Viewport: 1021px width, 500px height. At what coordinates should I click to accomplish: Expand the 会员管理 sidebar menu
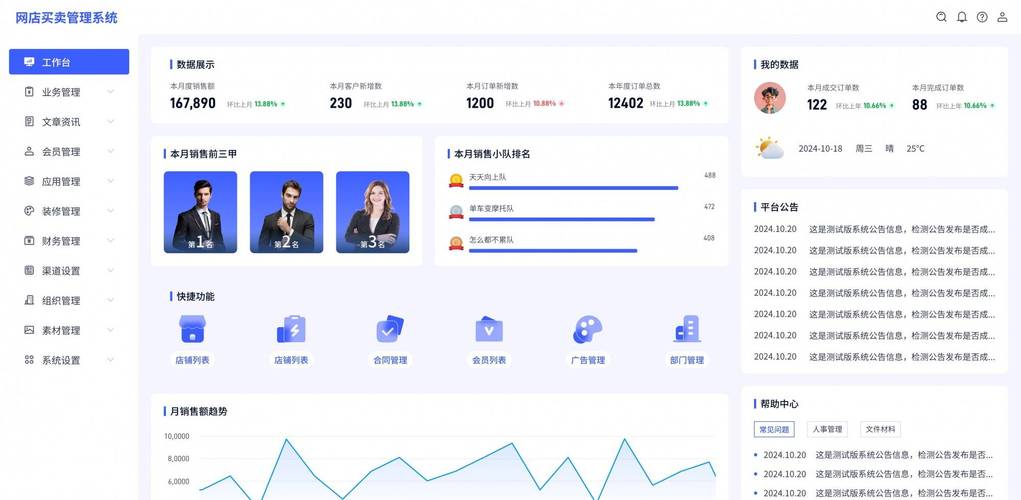coord(68,152)
